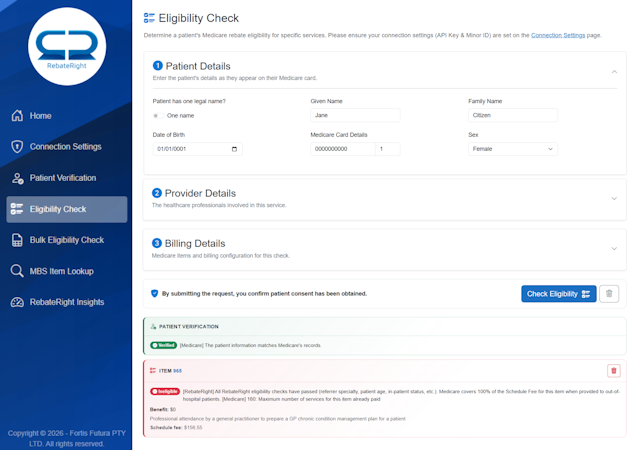Click the Connection Settings shield icon
637x450 pixels.
17,147
